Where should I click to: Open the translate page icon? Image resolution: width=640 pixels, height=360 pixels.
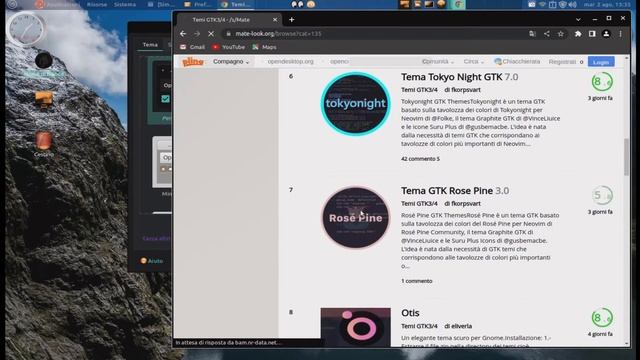[532, 34]
